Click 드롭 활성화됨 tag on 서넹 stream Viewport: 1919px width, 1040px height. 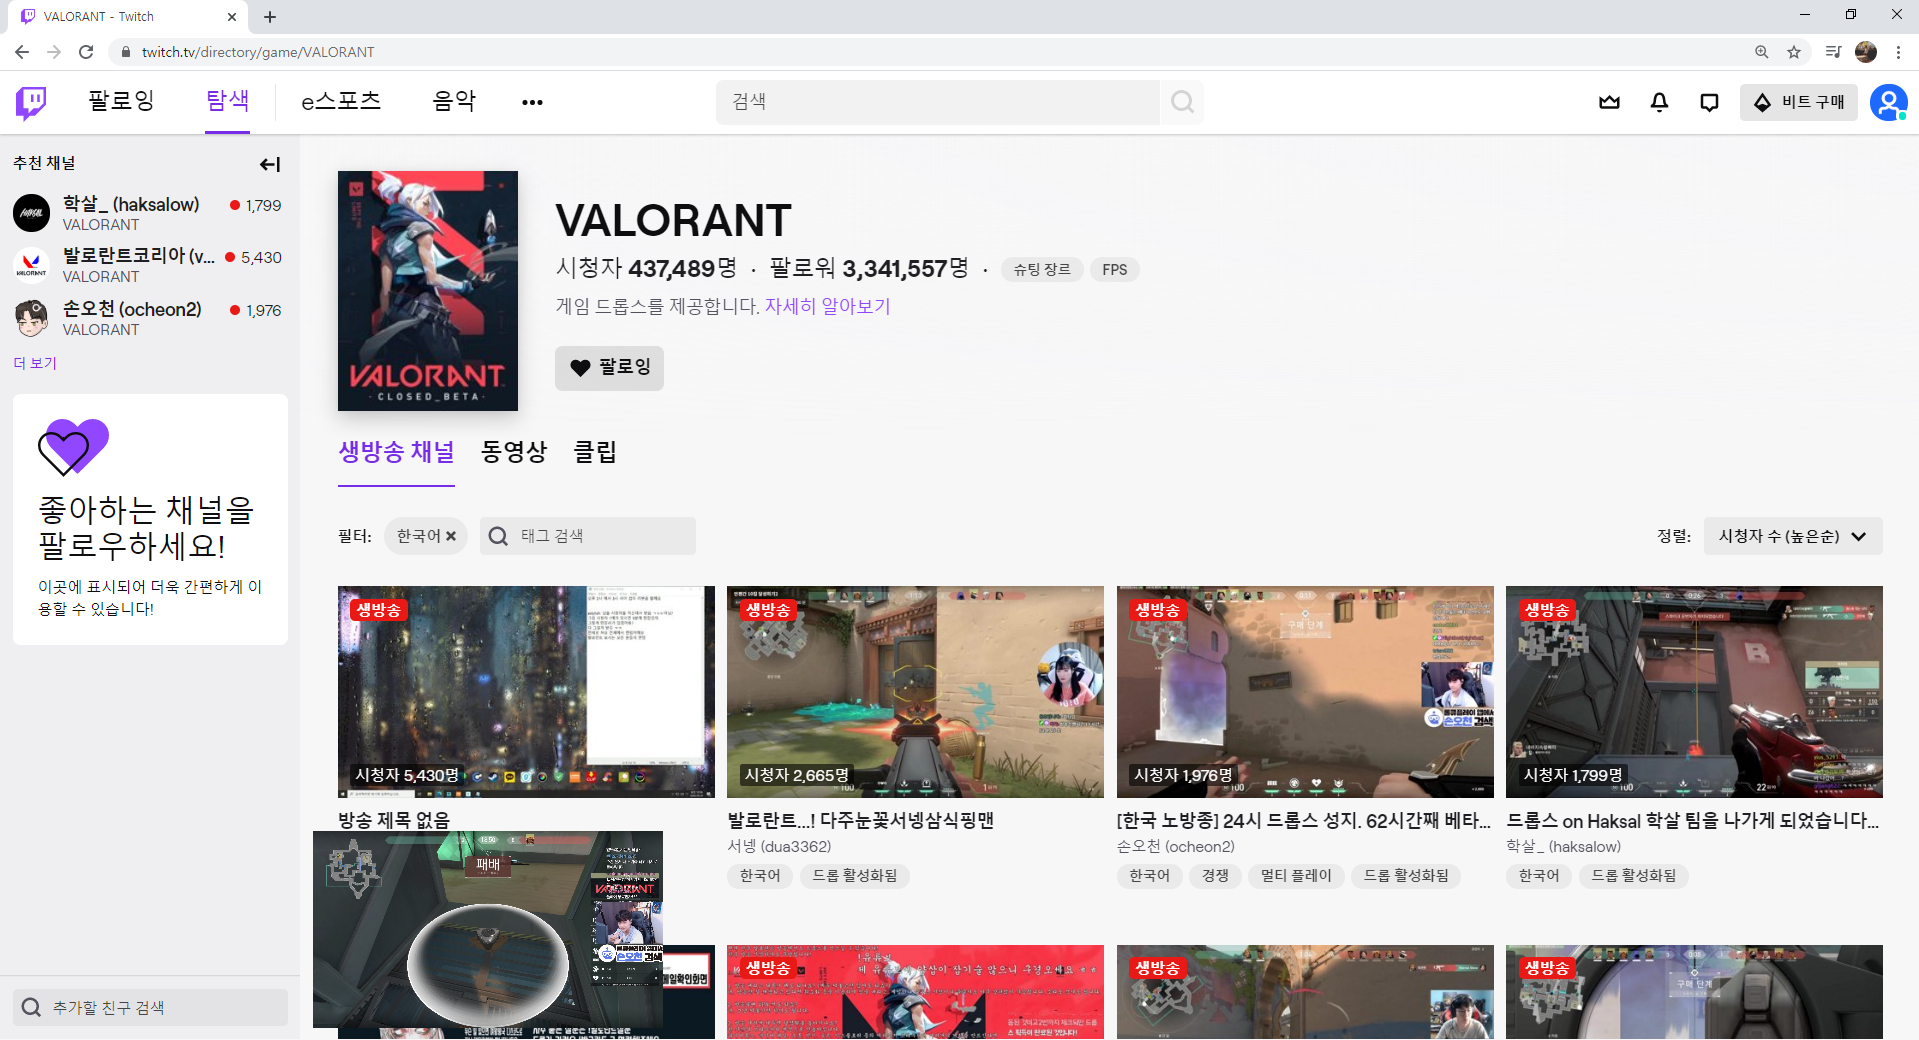click(x=854, y=876)
